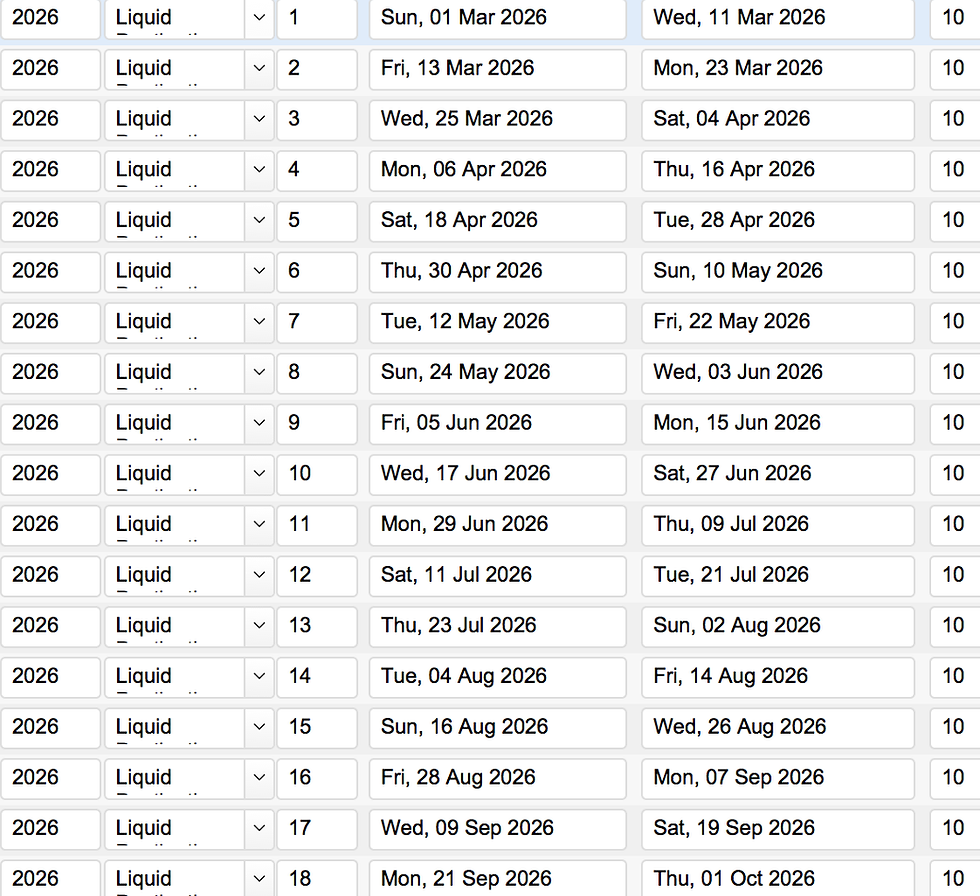Focus the sequence number field showing 6

316,271
